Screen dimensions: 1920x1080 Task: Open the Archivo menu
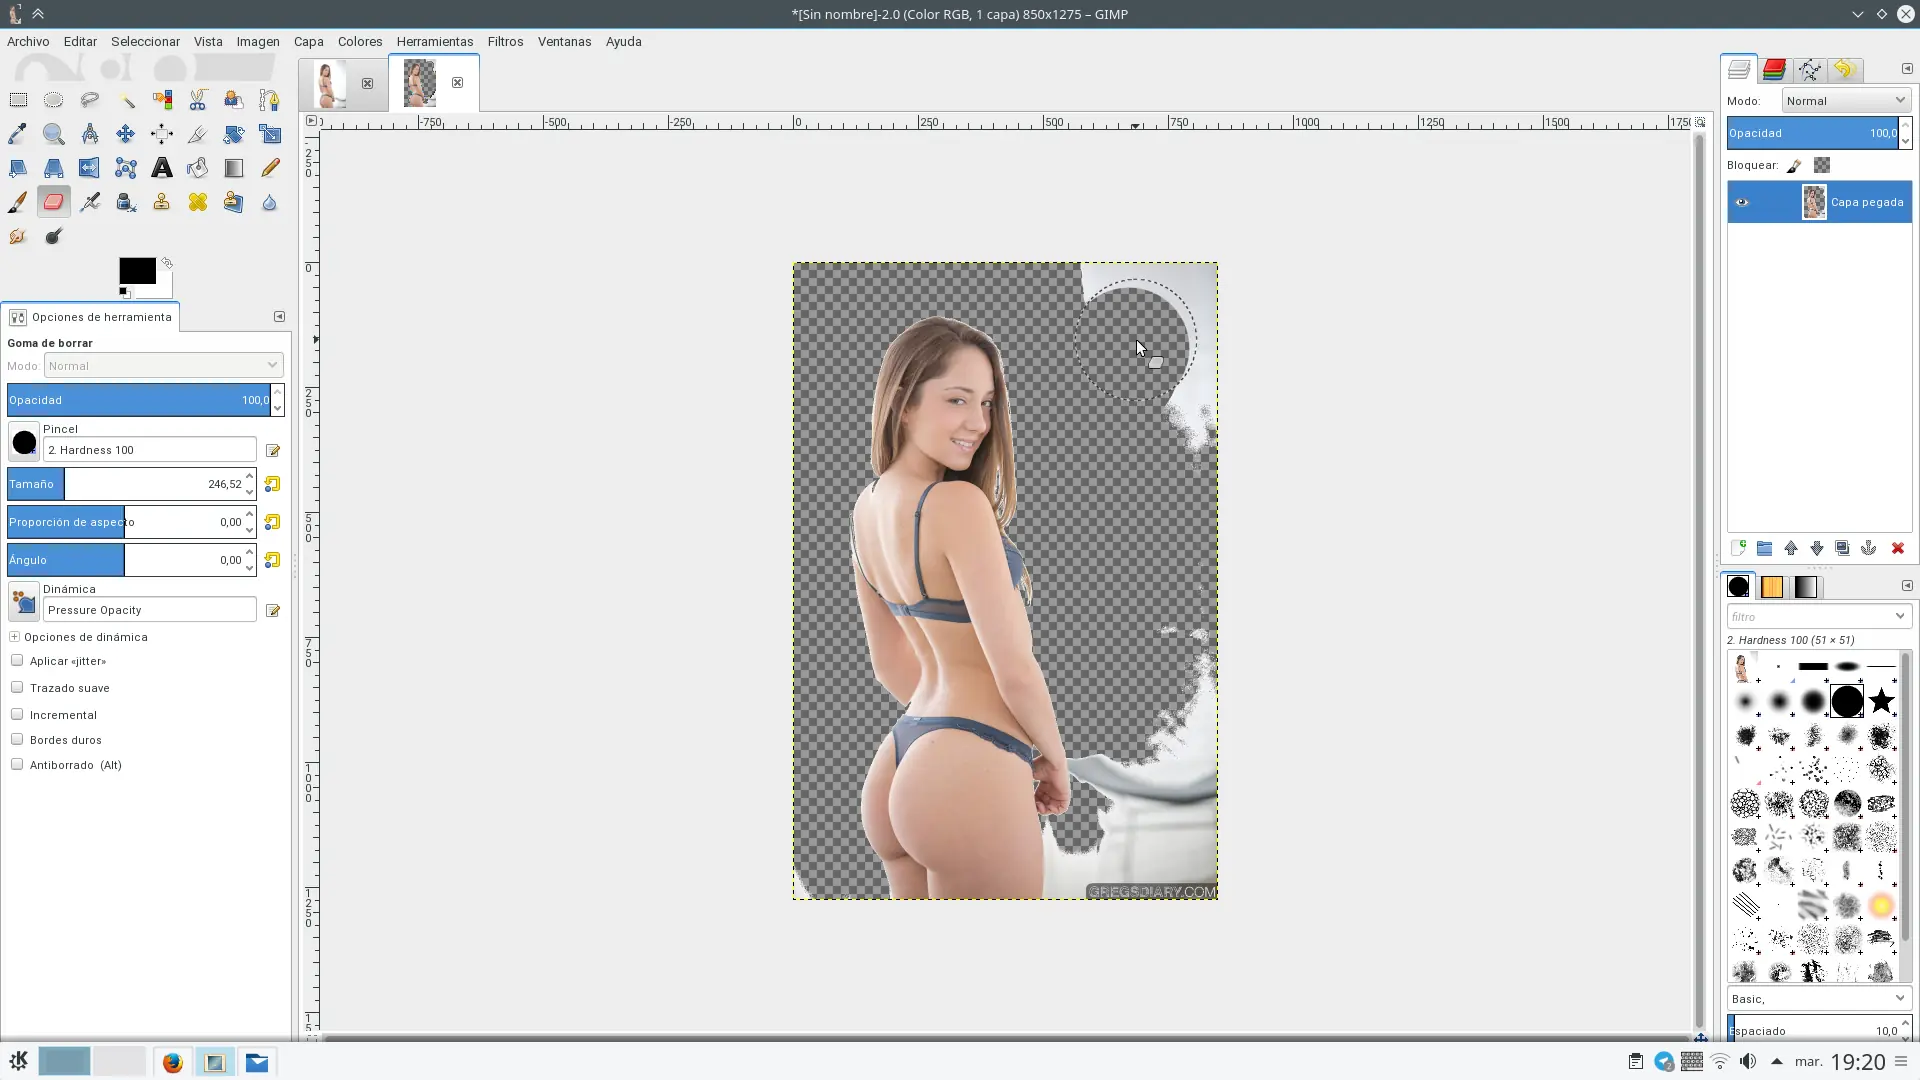click(28, 41)
